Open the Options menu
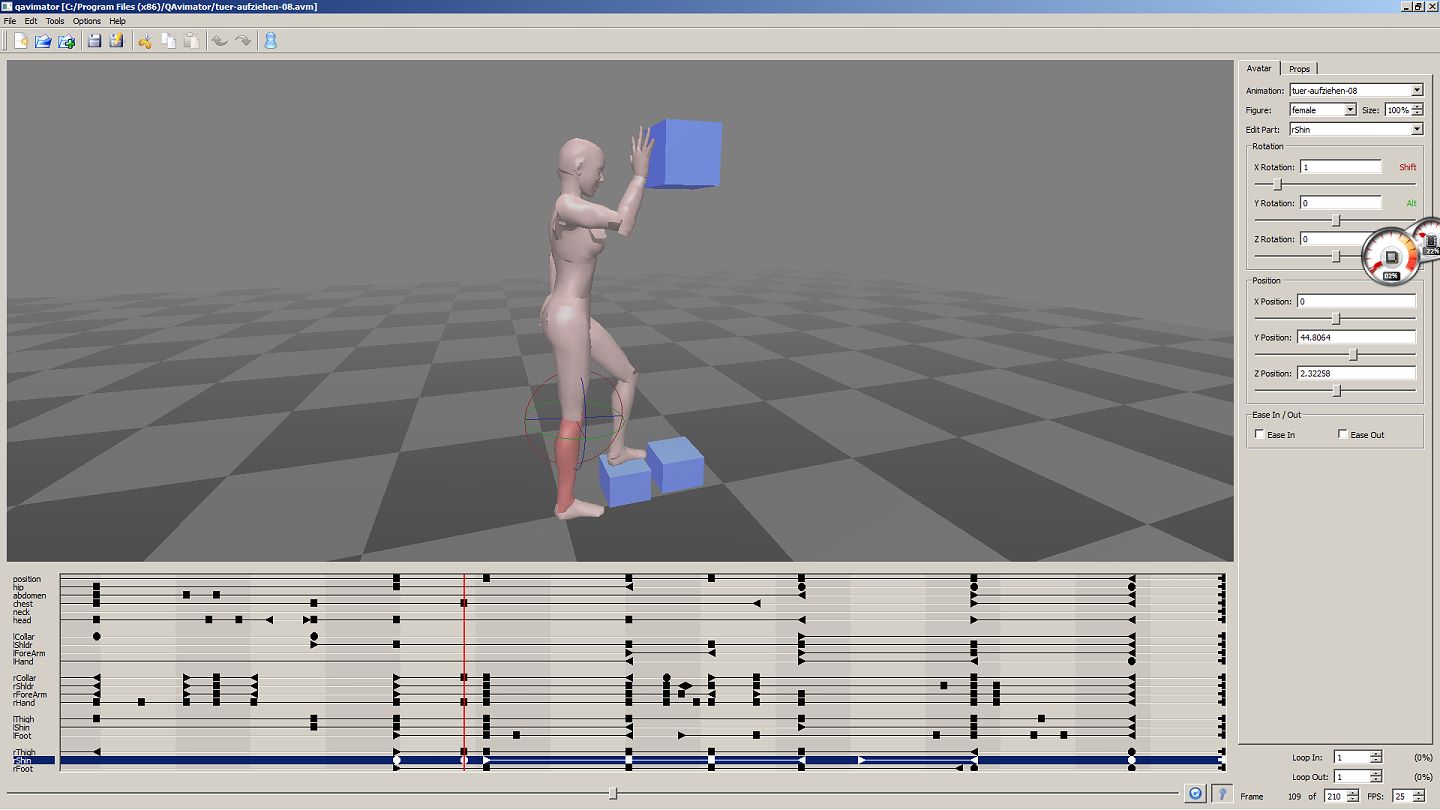 tap(87, 21)
